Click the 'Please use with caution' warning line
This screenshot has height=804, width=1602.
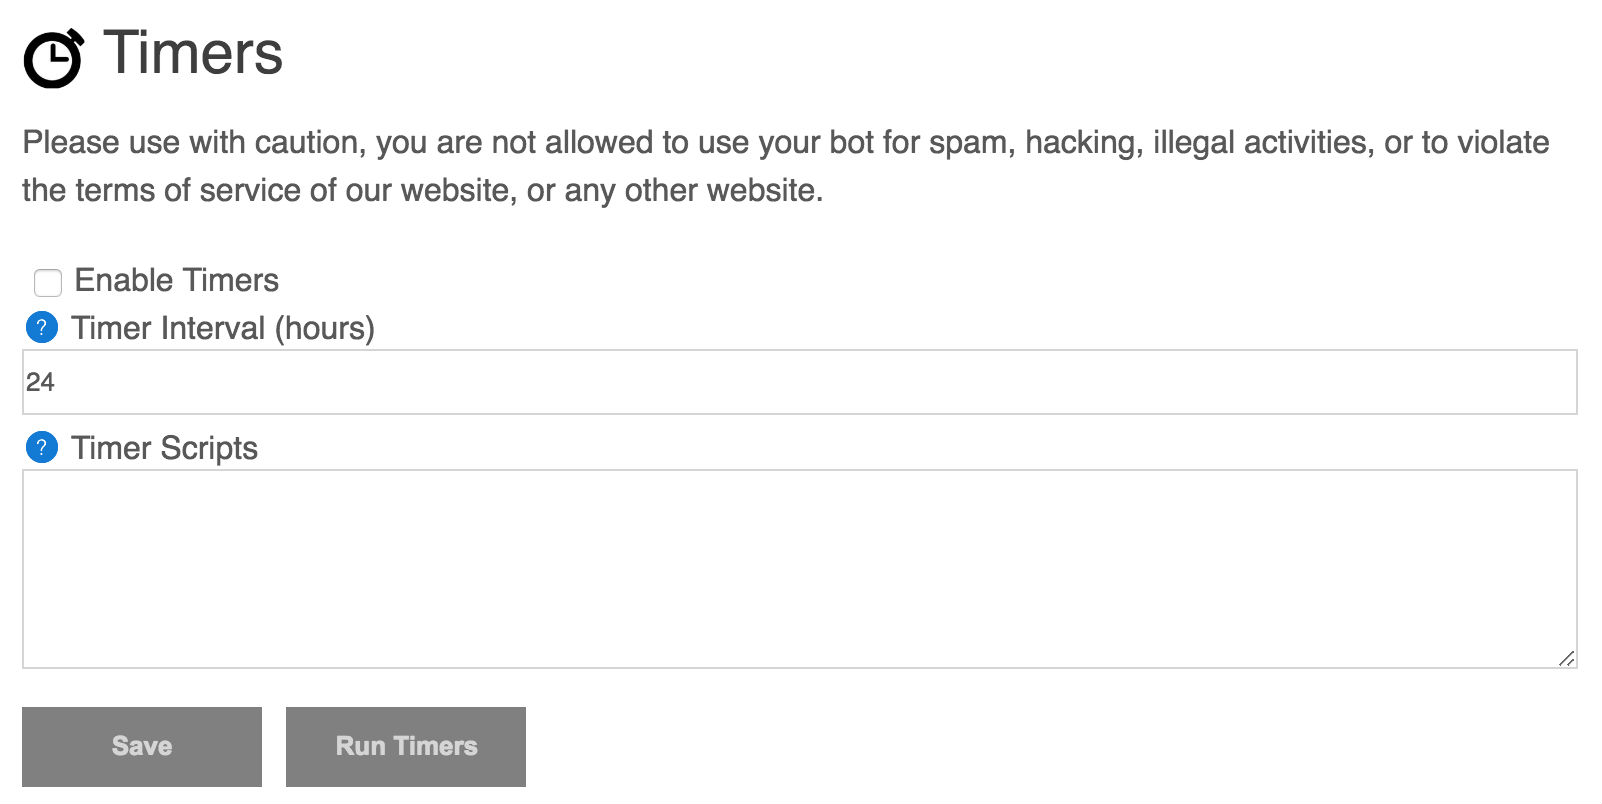786,142
